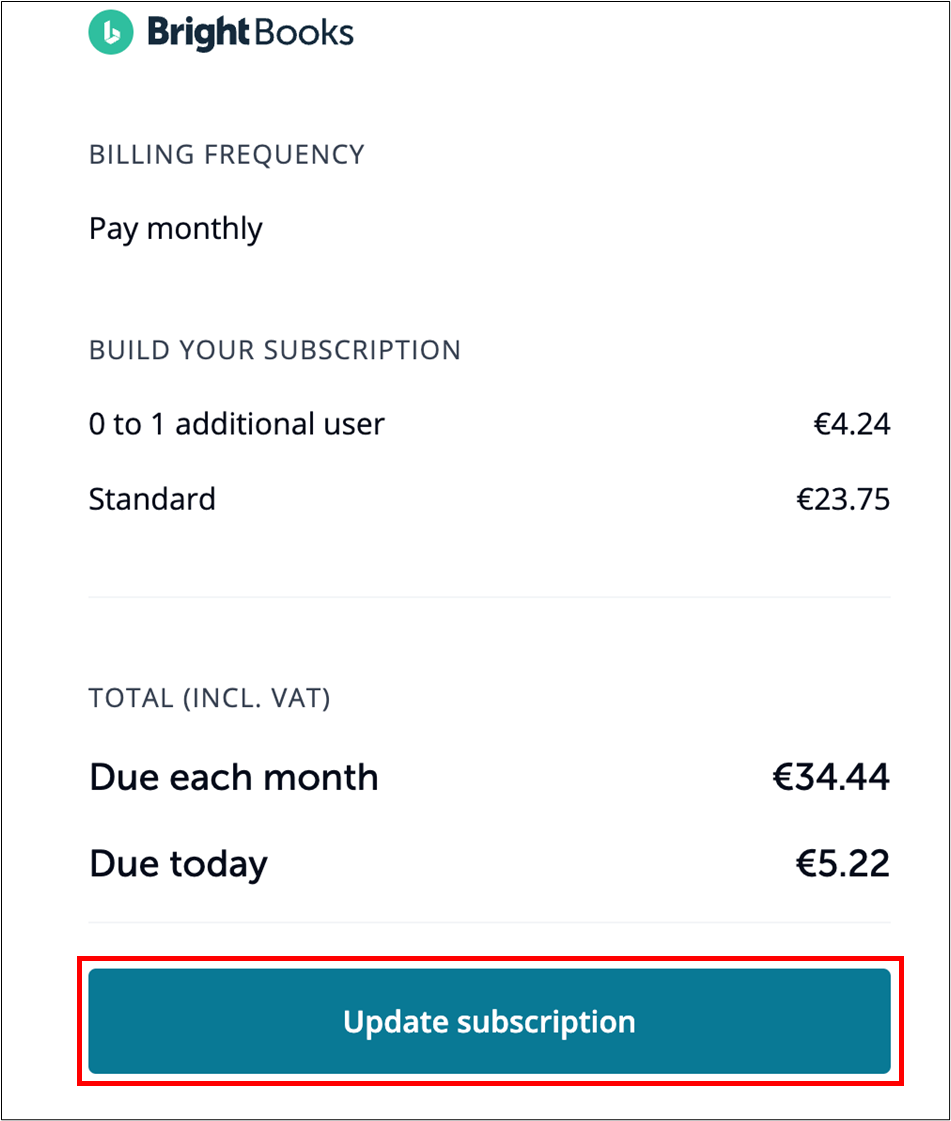Click the word Bright in the logo
Viewport: 951px width, 1121px height.
click(198, 34)
